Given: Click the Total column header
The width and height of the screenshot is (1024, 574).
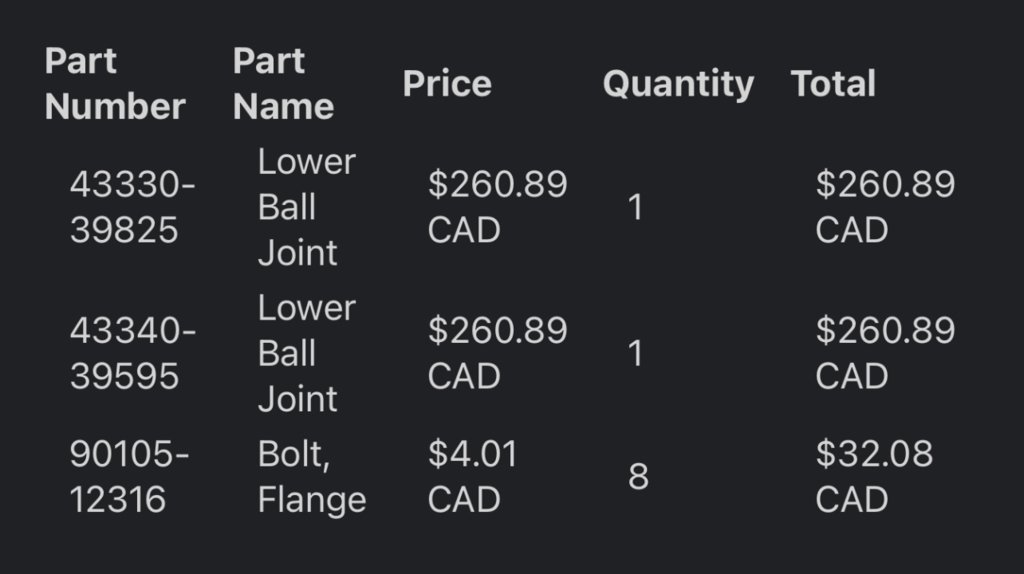Looking at the screenshot, I should click(x=833, y=84).
